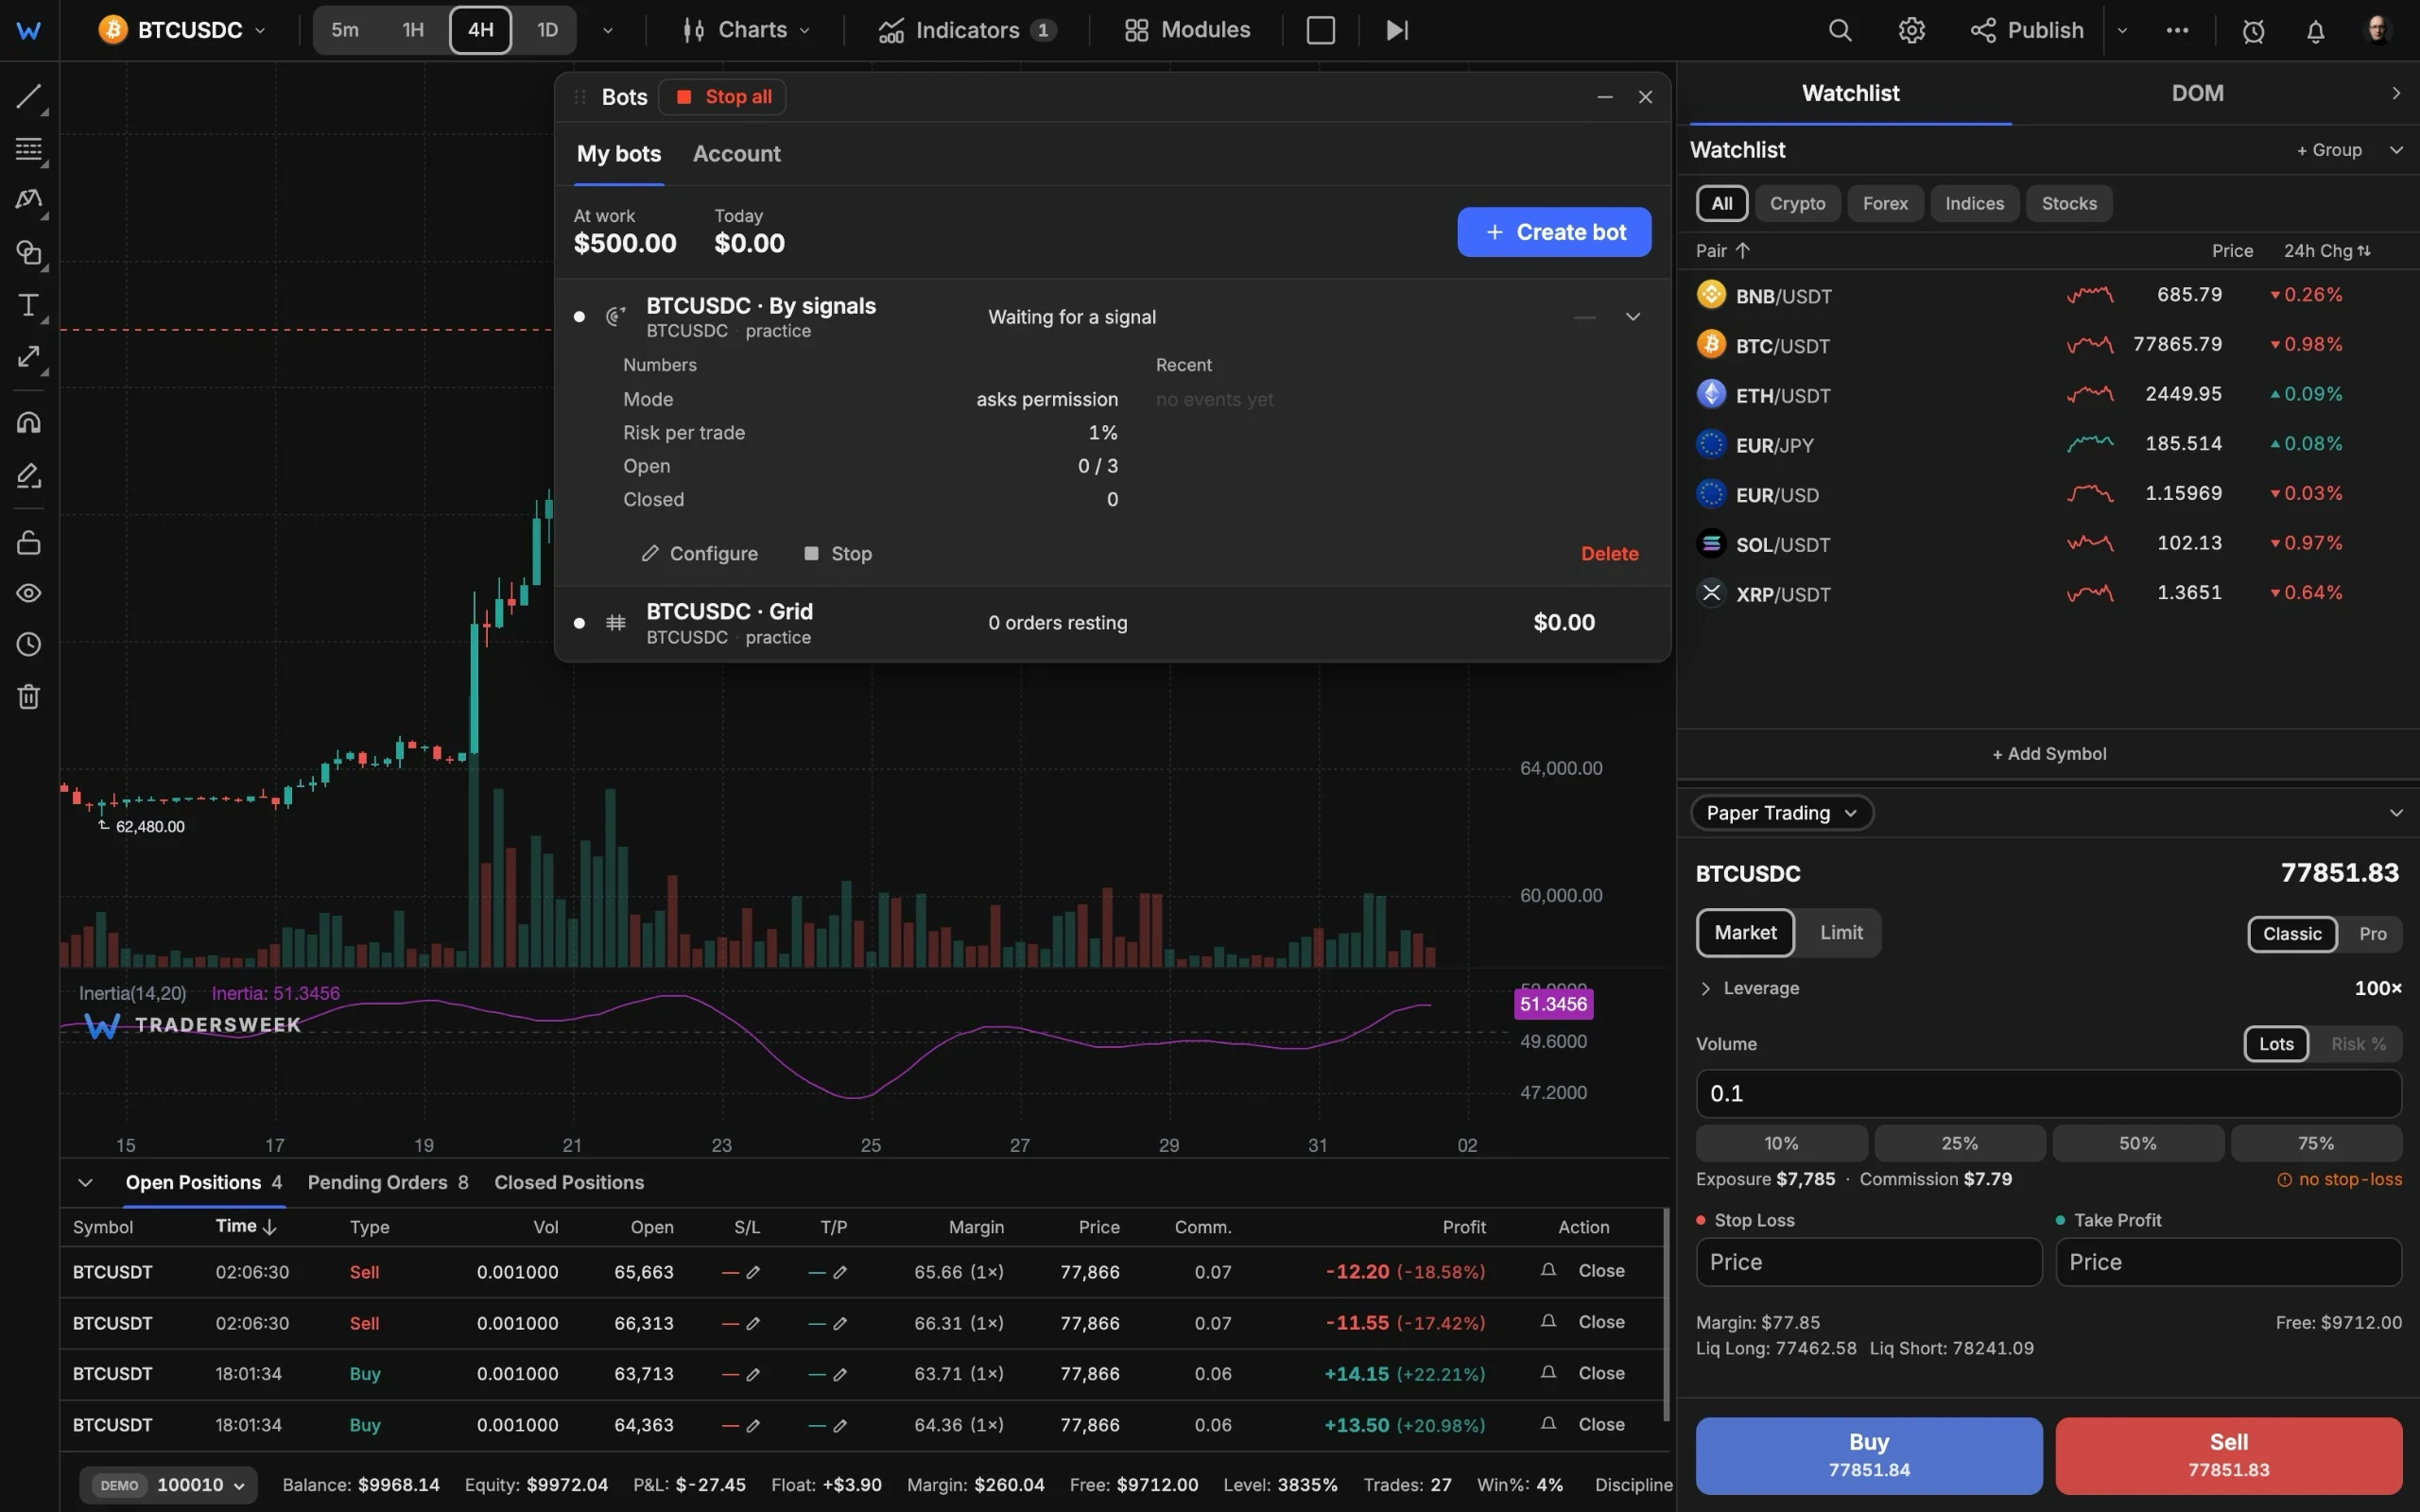Filter watchlist by Crypto
Screen dimensions: 2420x1512
[1797, 203]
